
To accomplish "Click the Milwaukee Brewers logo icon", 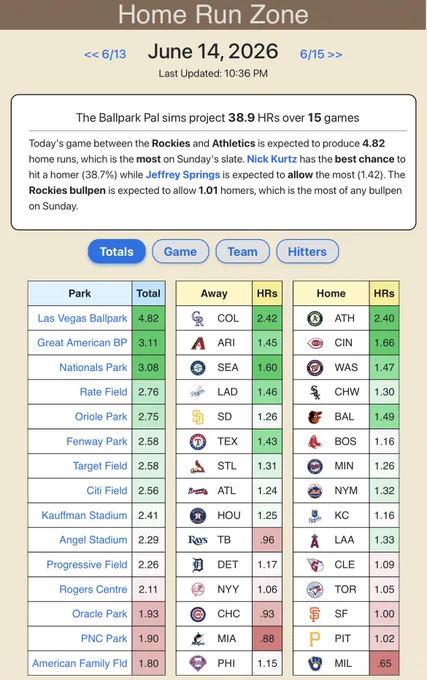I will [315, 663].
